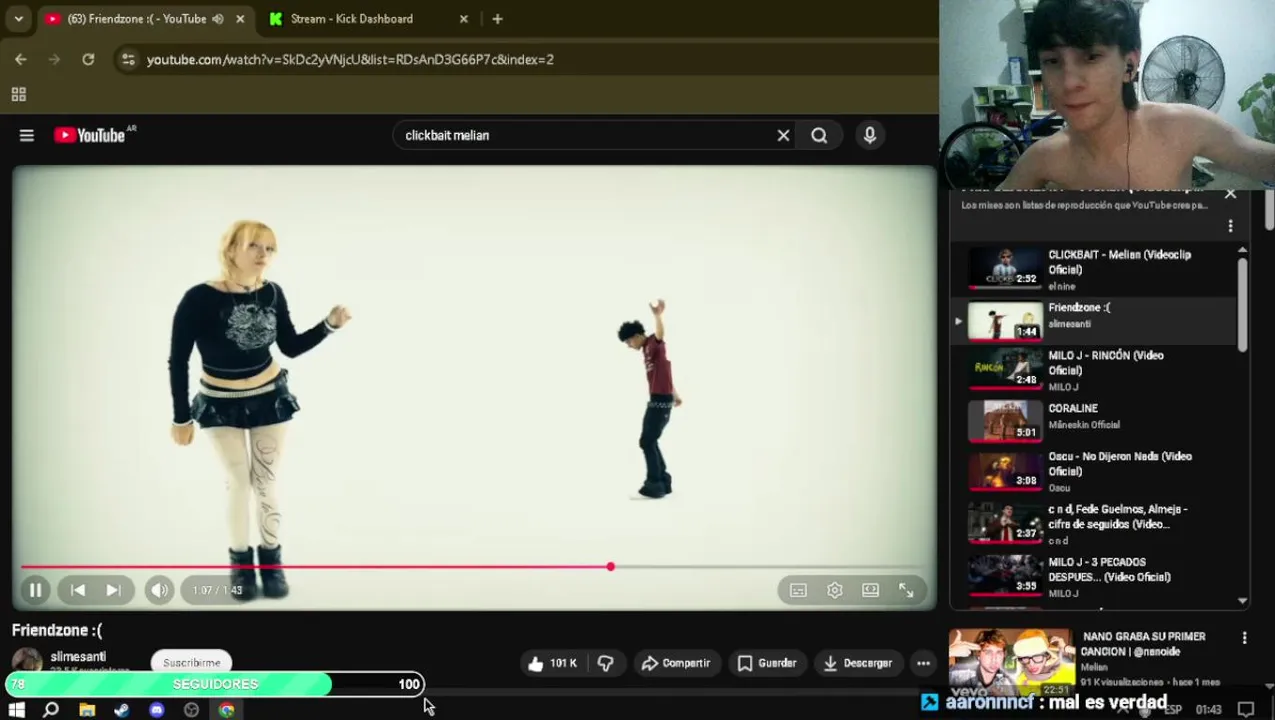Viewport: 1275px width, 720px height.
Task: Subscribe with the Suscribirme button
Action: [x=191, y=662]
